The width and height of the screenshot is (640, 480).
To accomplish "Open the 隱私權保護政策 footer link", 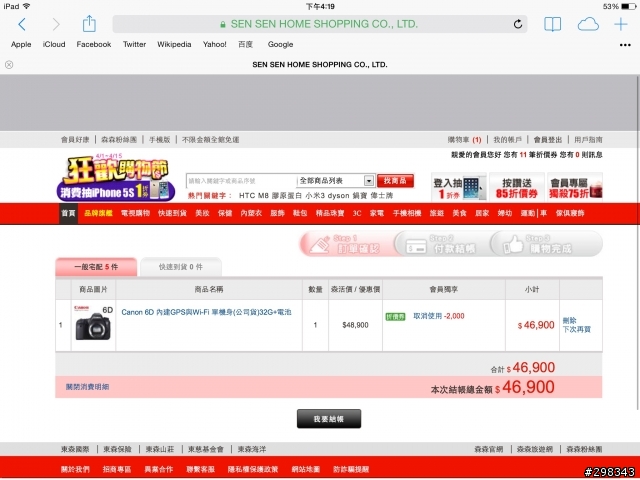I will (x=253, y=469).
